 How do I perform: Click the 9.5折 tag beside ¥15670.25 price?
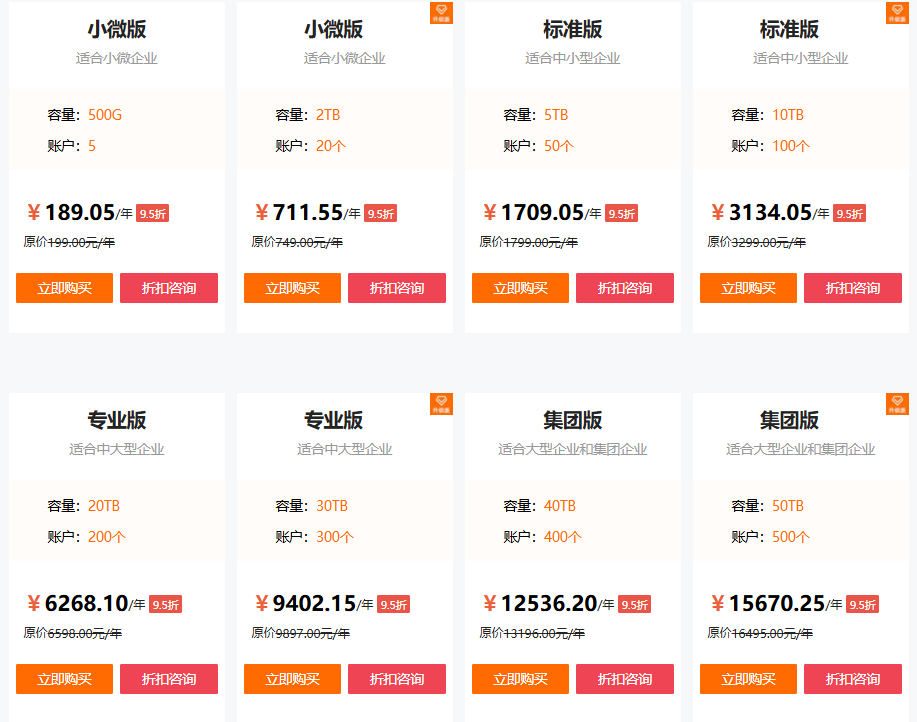click(x=862, y=604)
